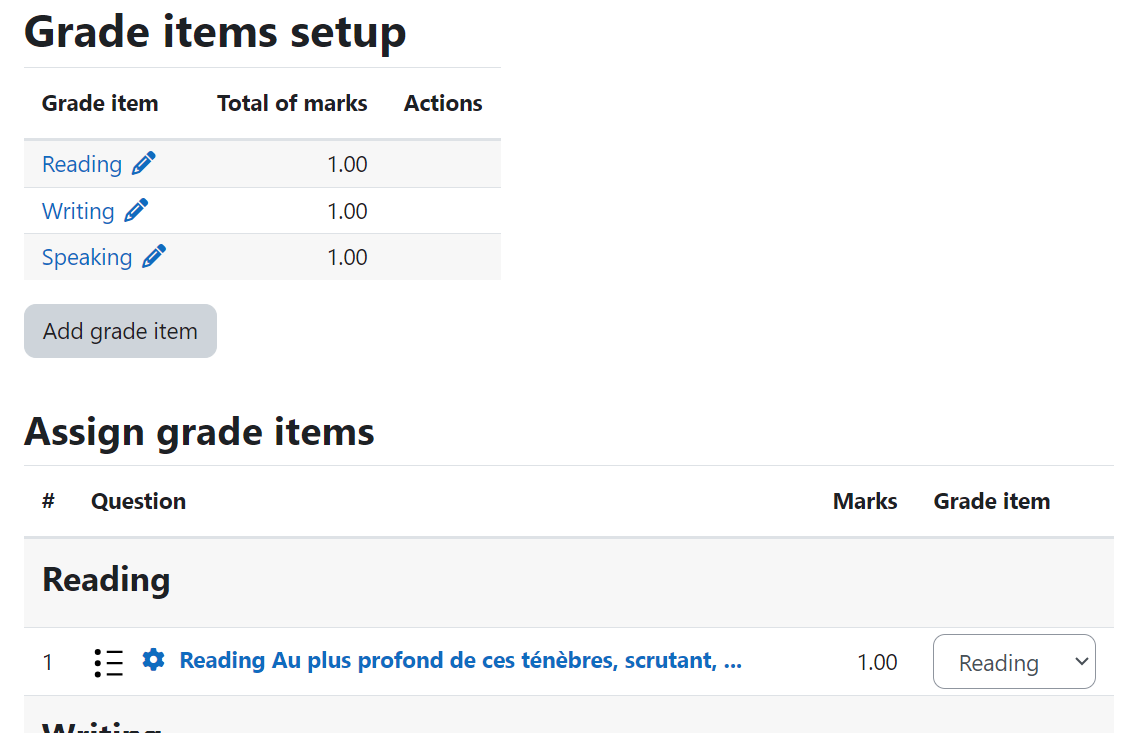Click the multiple choice question type icon
The image size is (1141, 733).
109,662
